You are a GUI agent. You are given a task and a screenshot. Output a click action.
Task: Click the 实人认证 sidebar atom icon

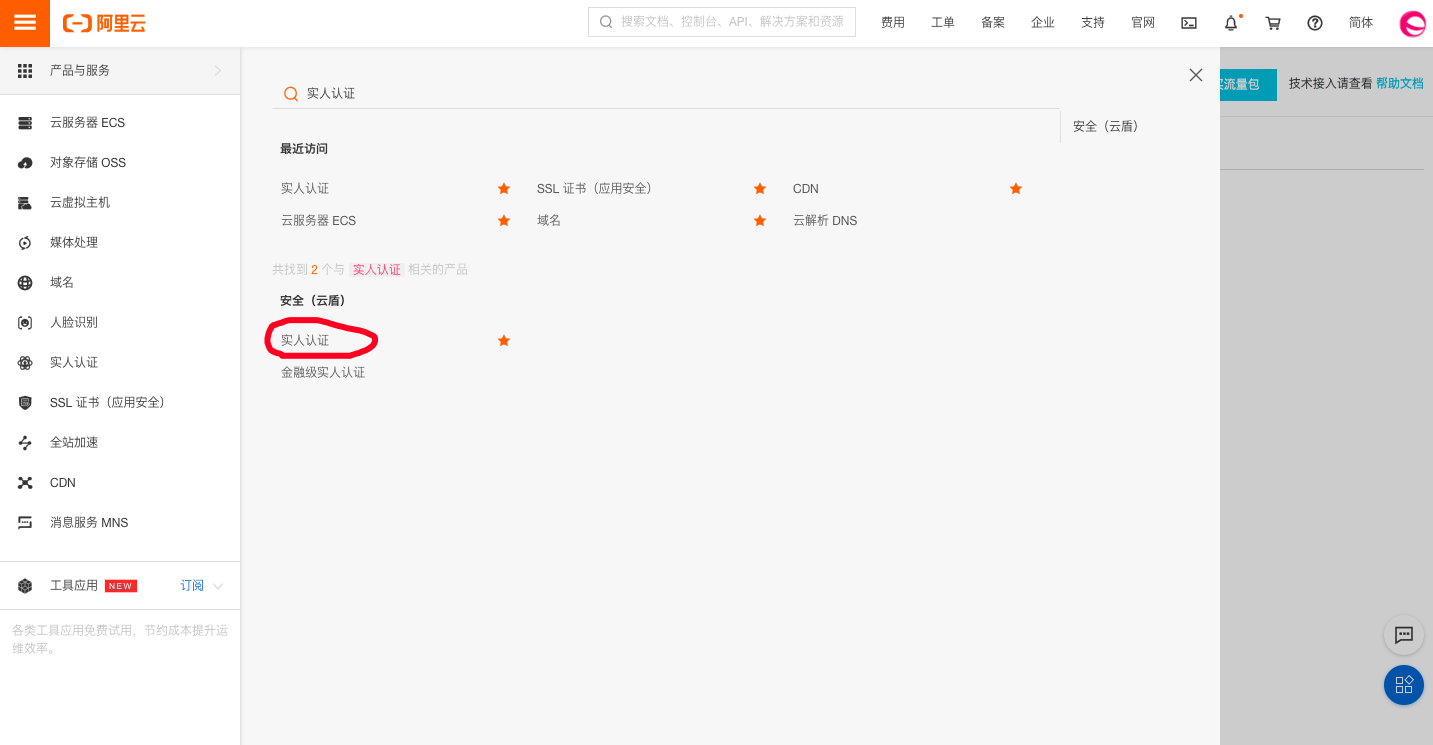point(25,363)
